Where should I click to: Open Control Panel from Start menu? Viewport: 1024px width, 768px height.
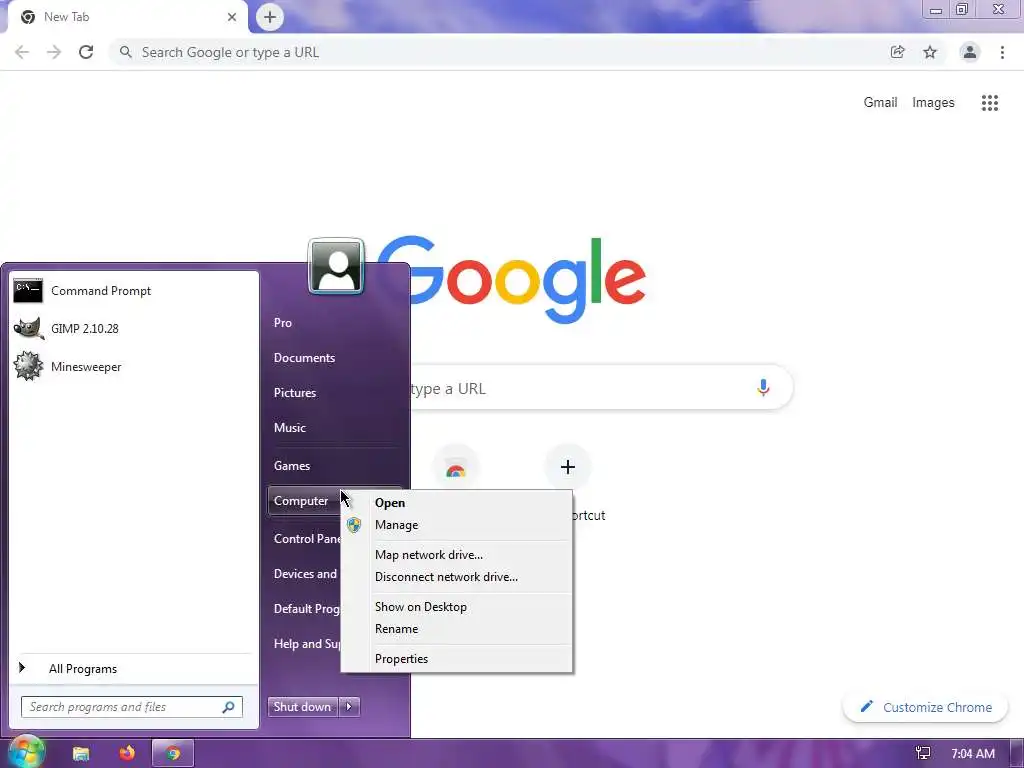click(x=307, y=539)
